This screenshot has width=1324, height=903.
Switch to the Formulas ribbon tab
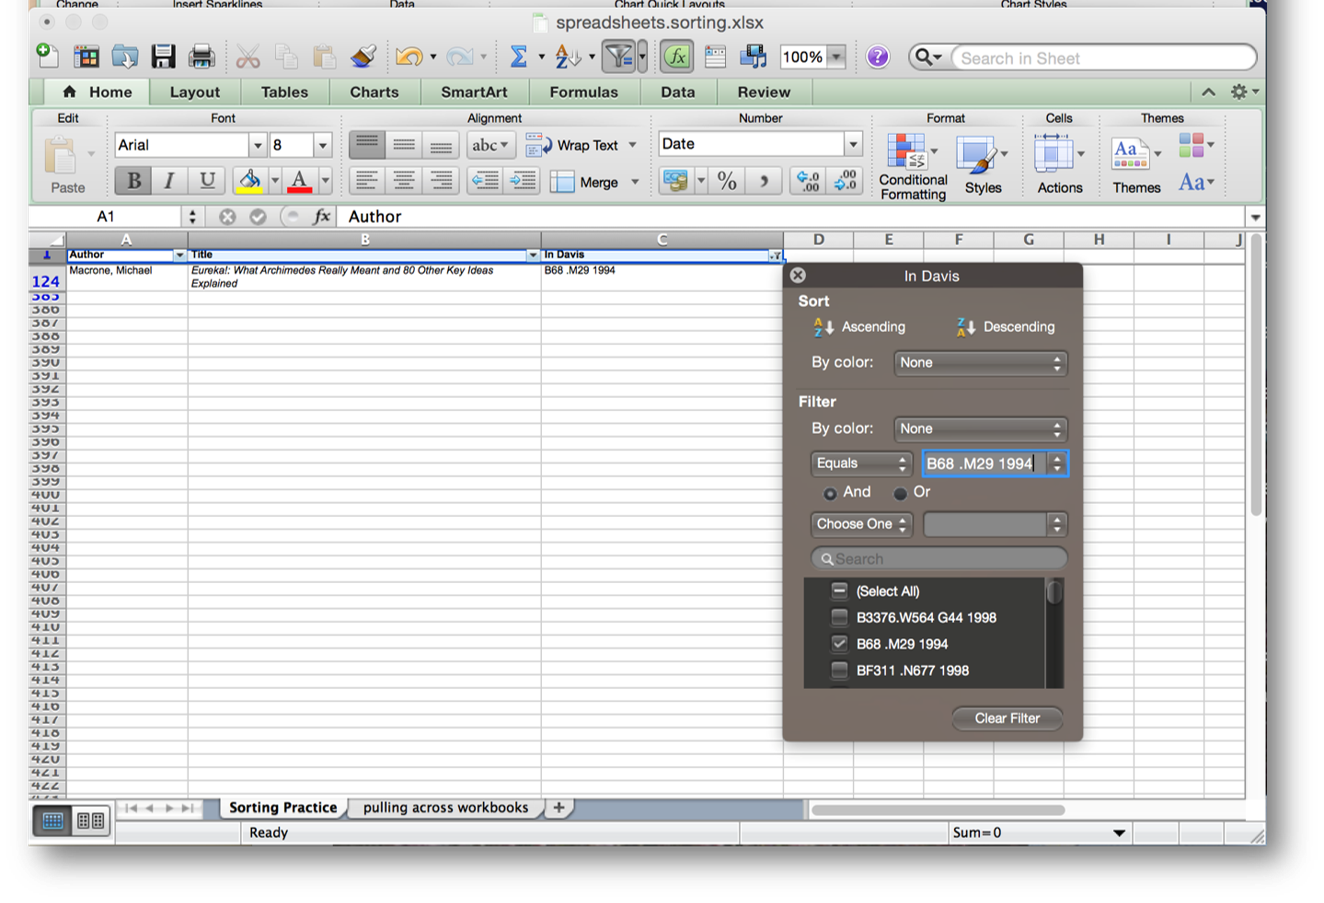click(x=584, y=91)
